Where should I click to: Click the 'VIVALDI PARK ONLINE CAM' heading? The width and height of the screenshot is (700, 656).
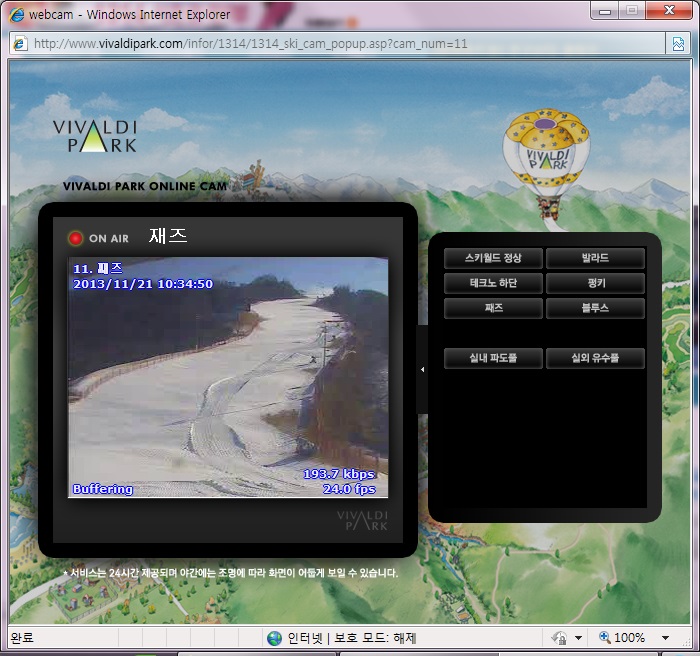[x=145, y=186]
